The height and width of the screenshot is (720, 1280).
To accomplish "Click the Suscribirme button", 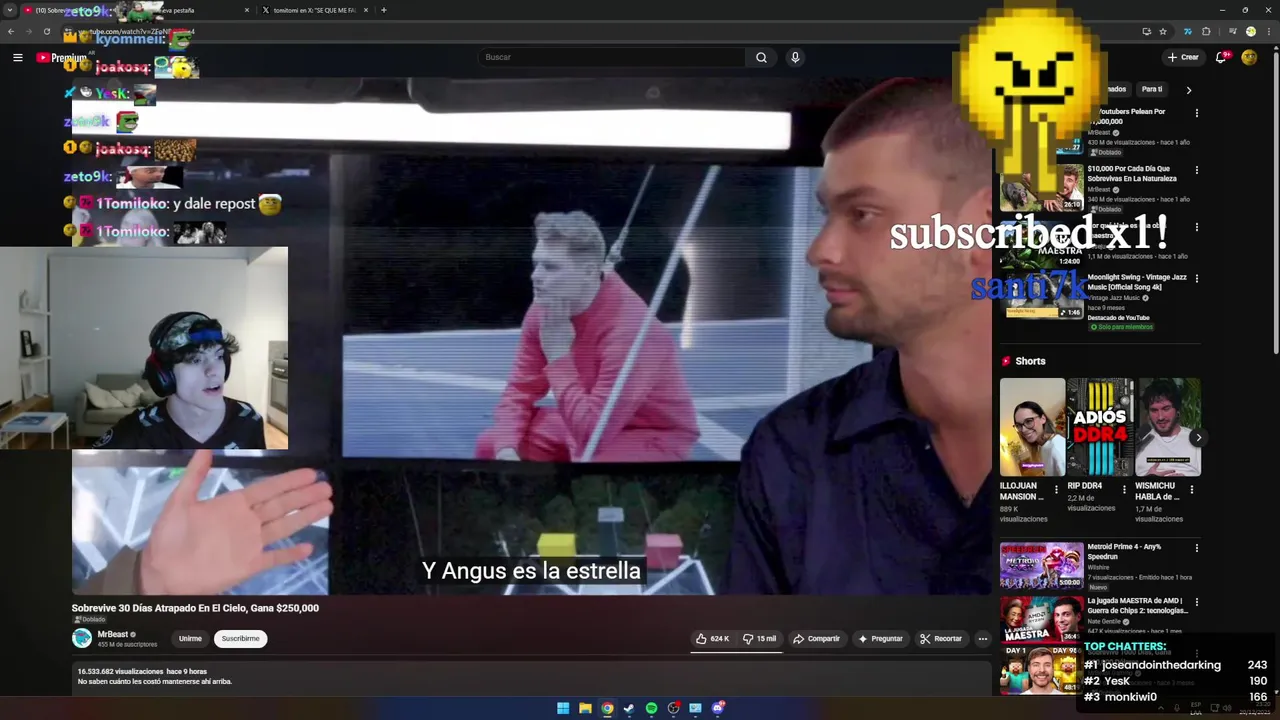I will pos(240,638).
